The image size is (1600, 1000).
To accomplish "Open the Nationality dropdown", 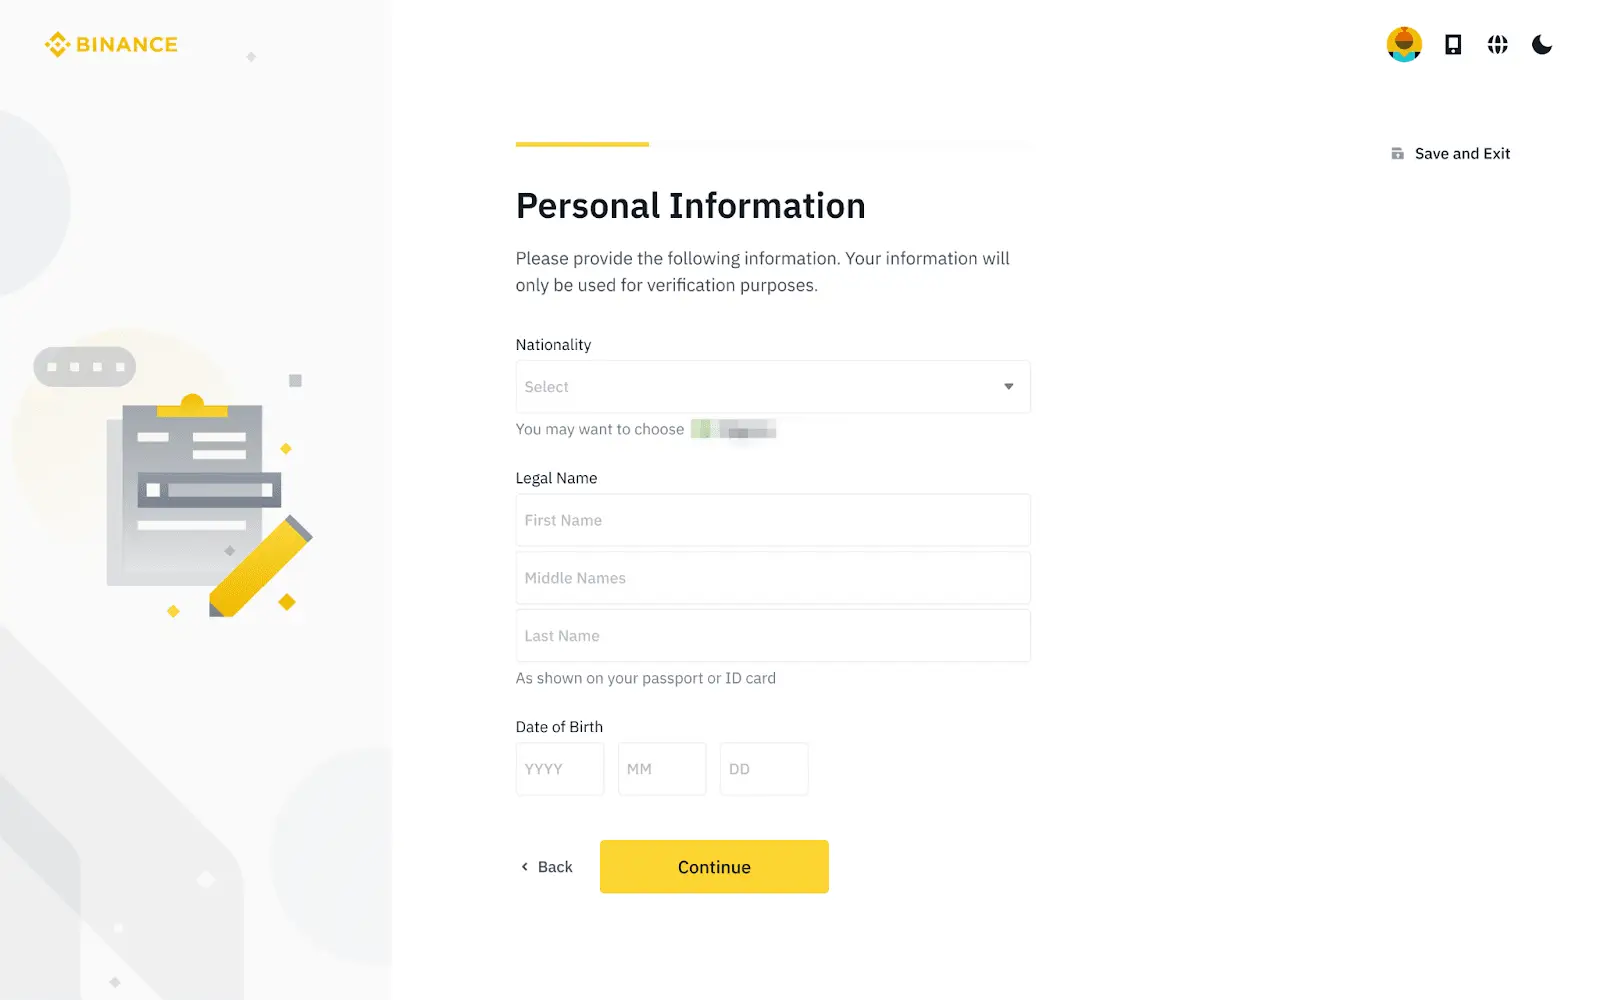I will point(760,387).
